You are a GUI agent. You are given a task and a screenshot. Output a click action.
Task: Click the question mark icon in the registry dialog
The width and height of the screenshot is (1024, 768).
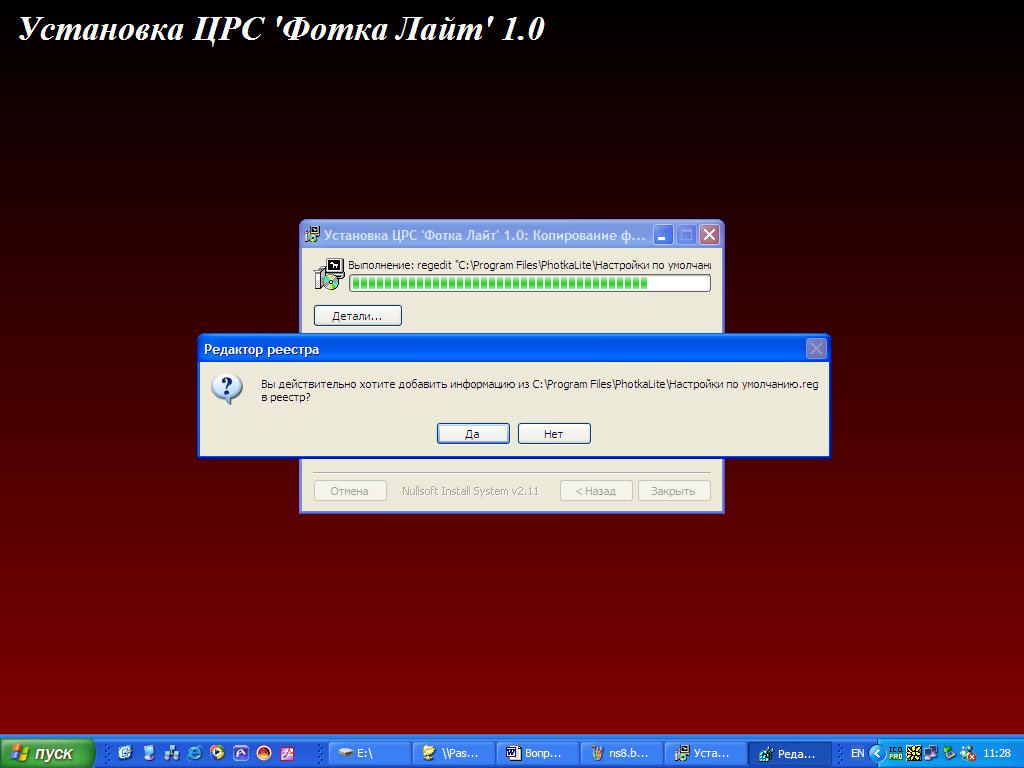pyautogui.click(x=227, y=389)
